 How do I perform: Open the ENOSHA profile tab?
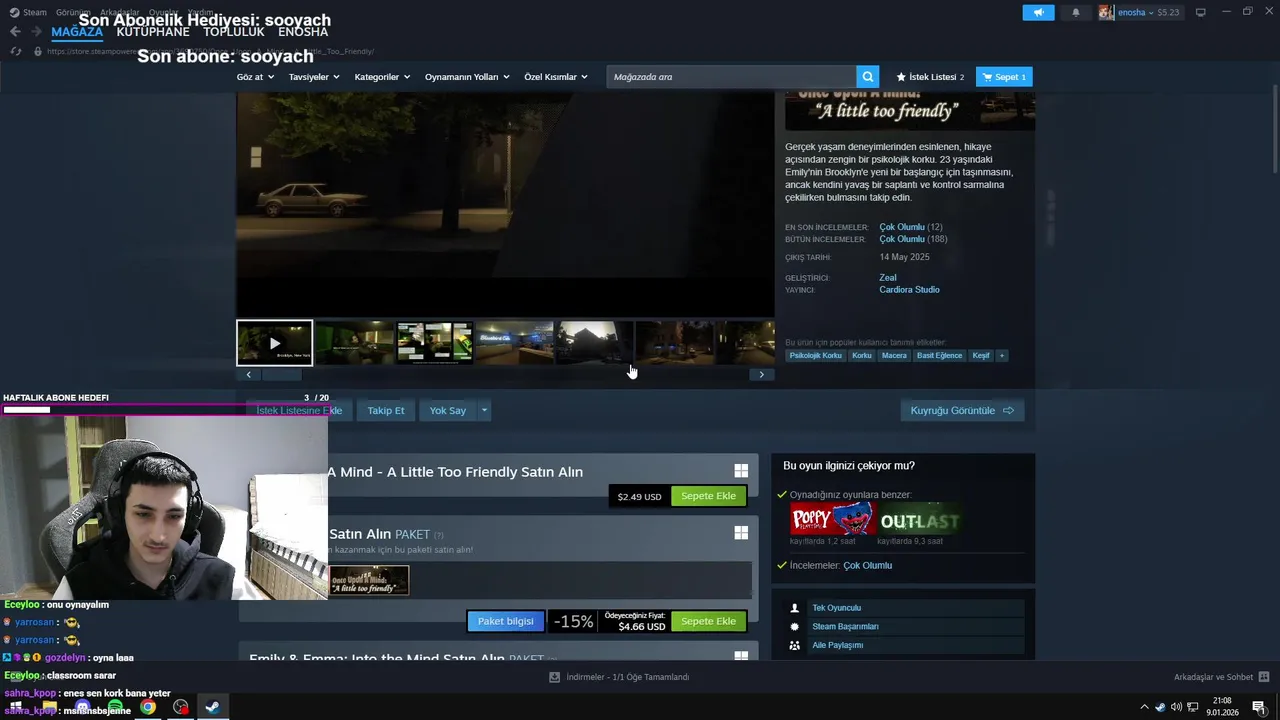(x=303, y=32)
